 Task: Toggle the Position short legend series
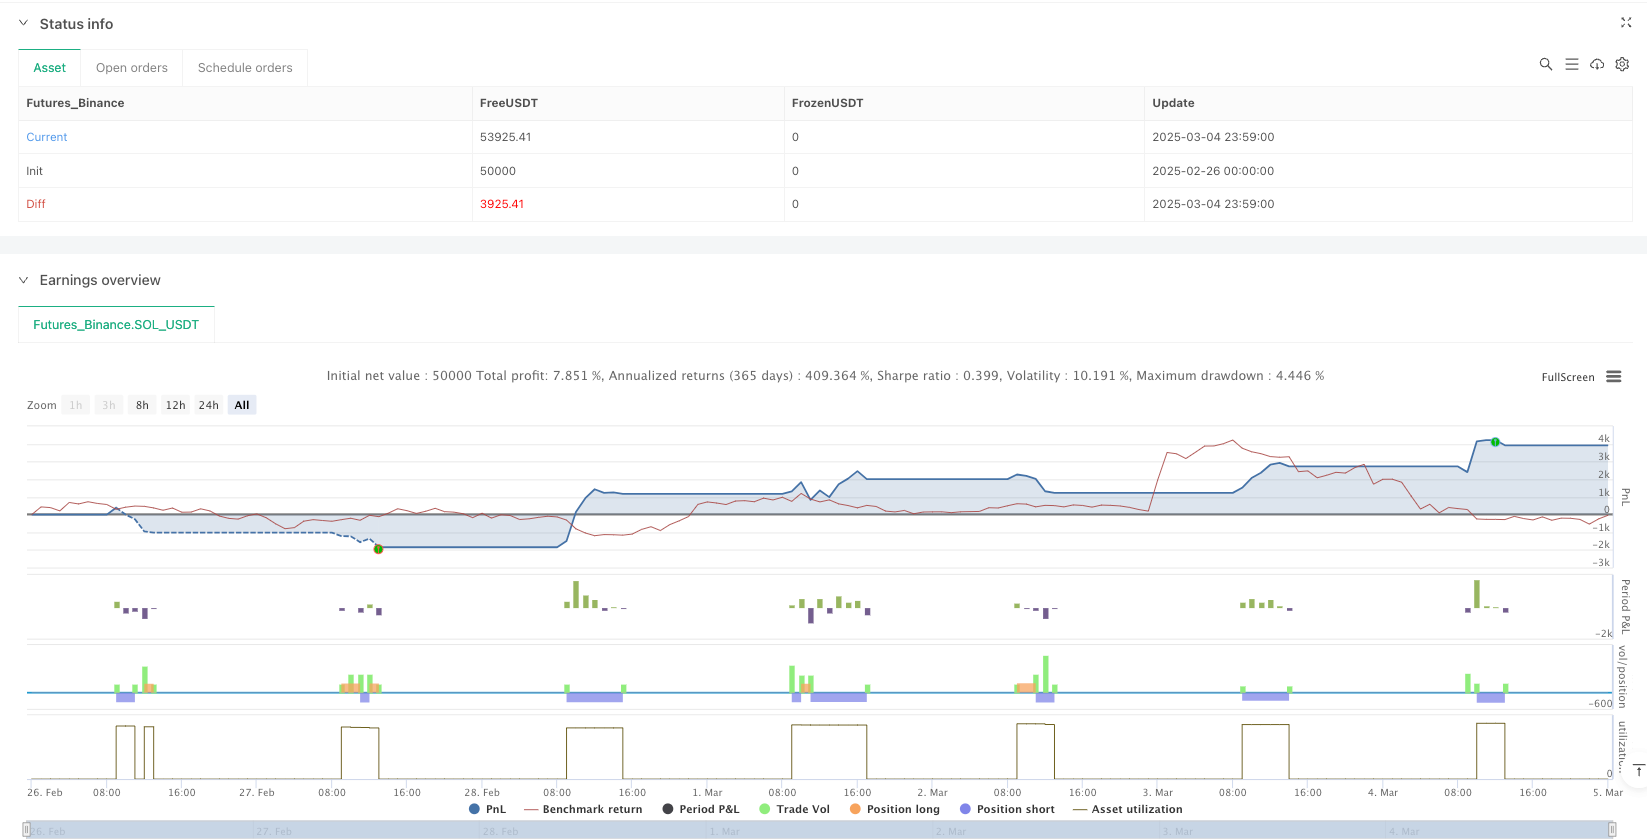pos(1007,809)
